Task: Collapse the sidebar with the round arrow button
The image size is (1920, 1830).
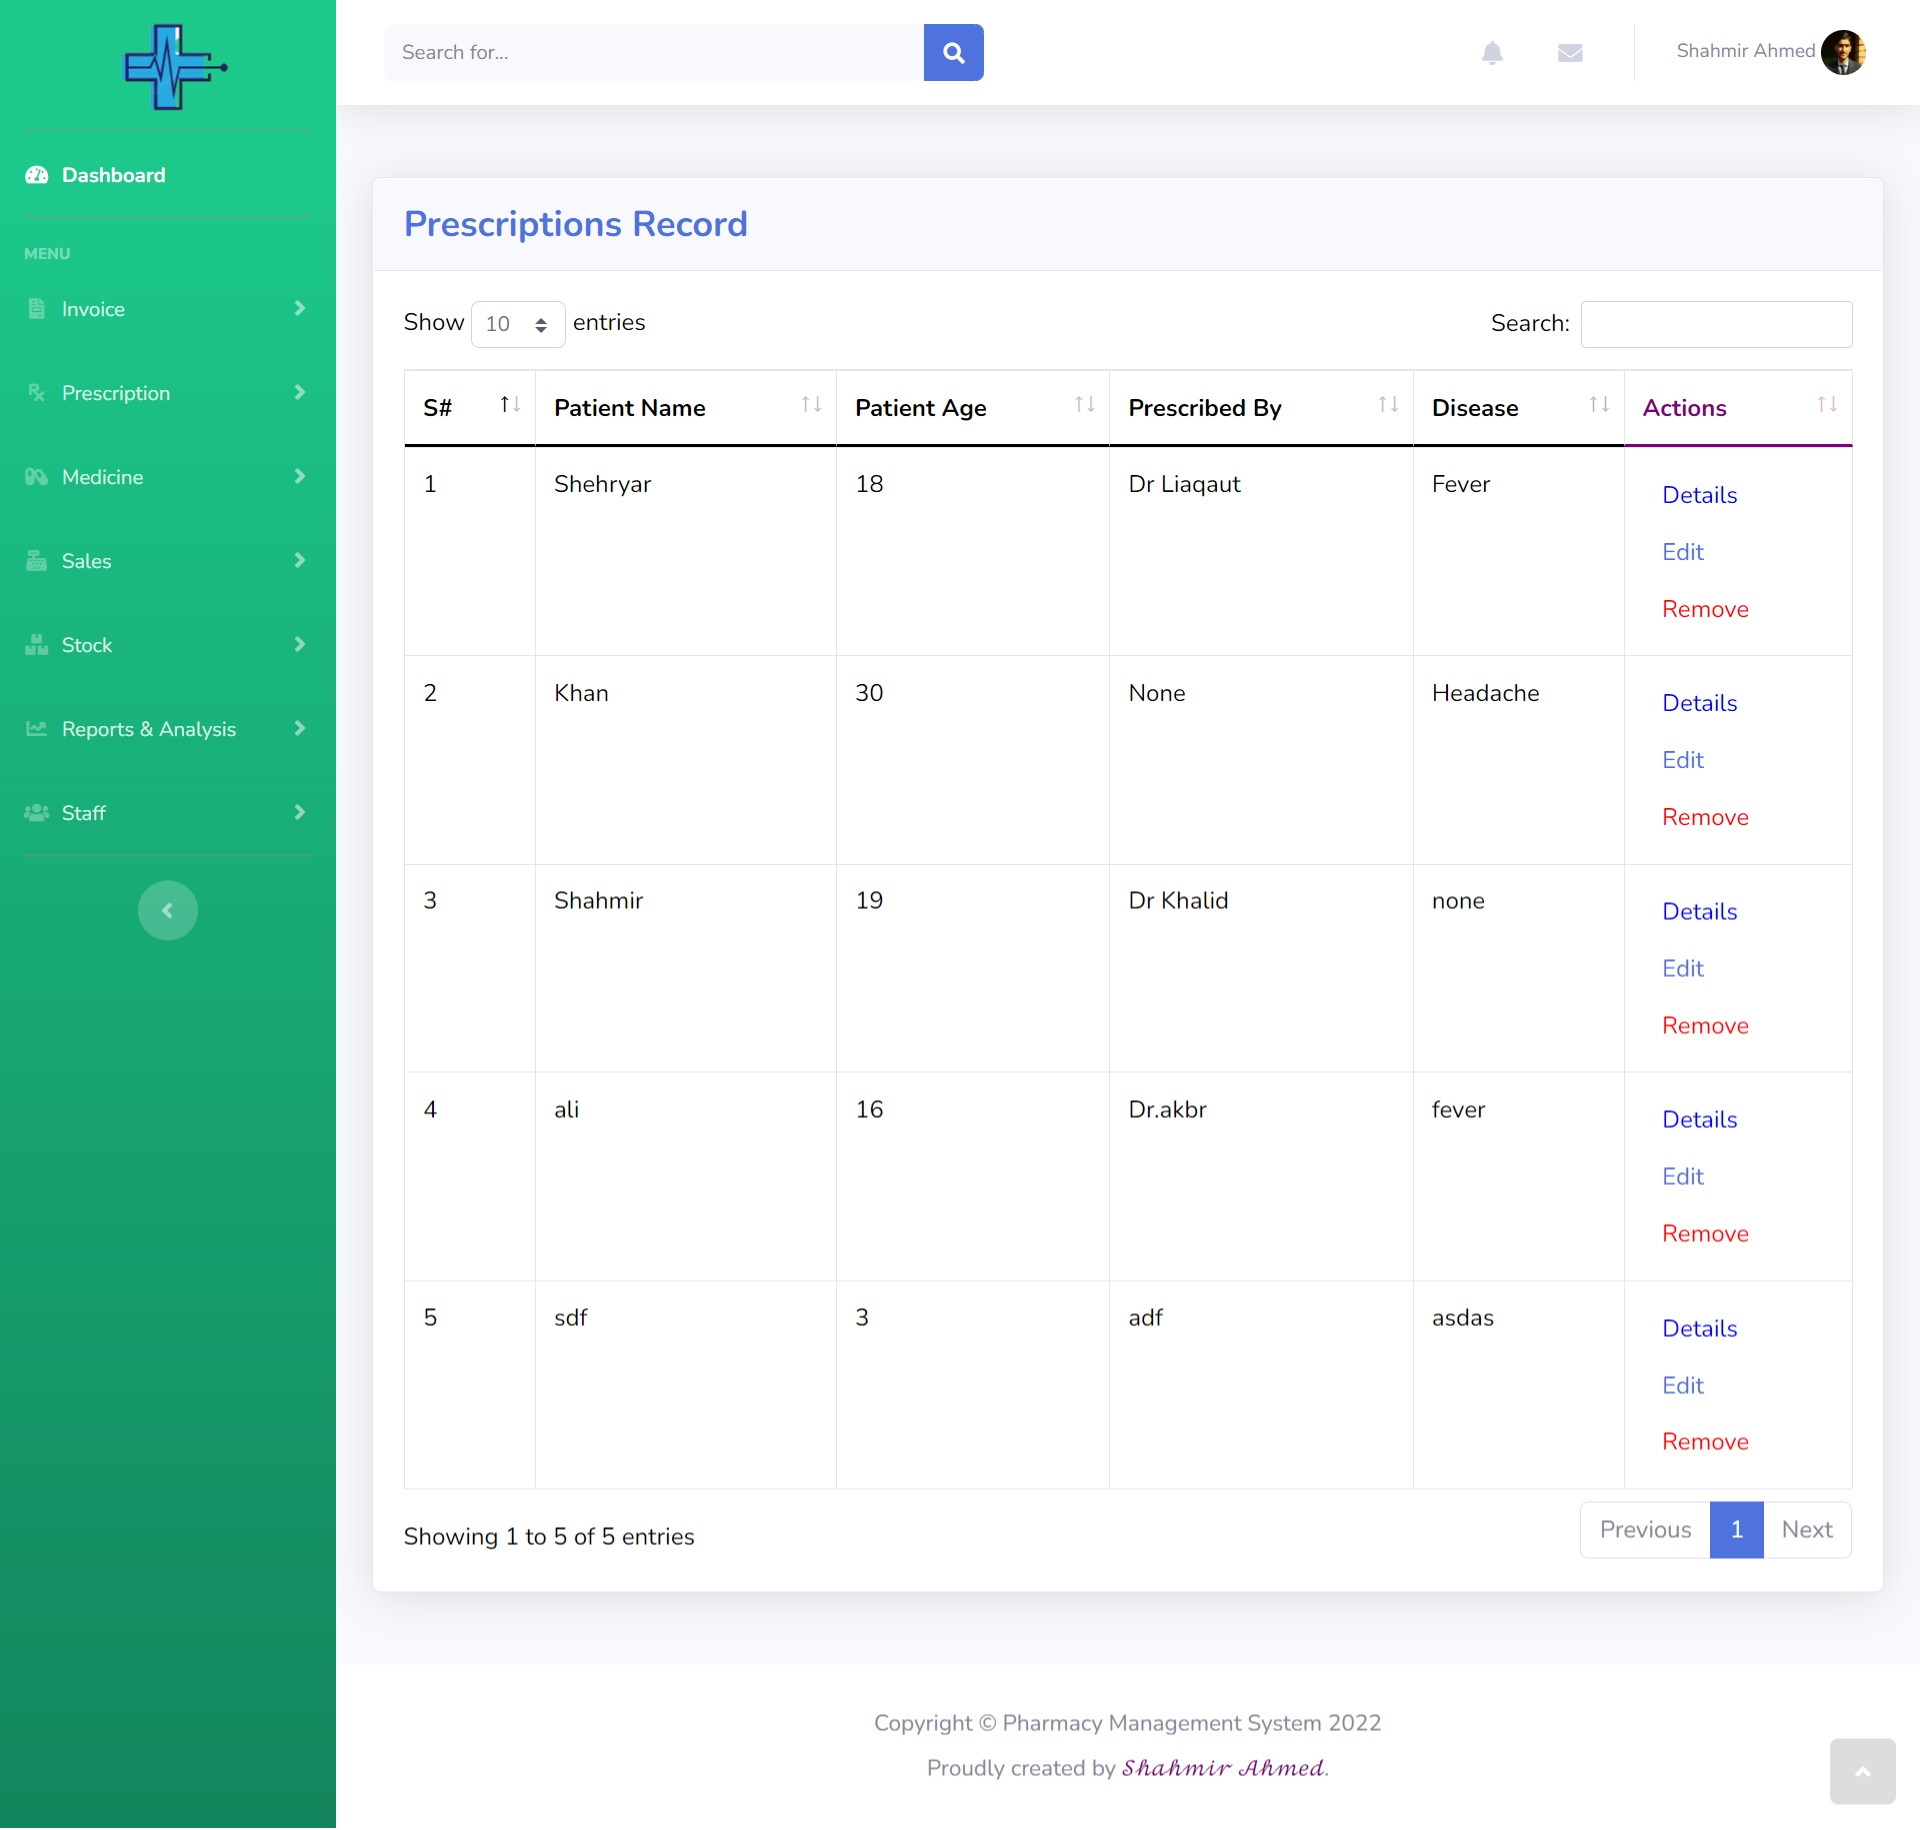Action: 168,910
